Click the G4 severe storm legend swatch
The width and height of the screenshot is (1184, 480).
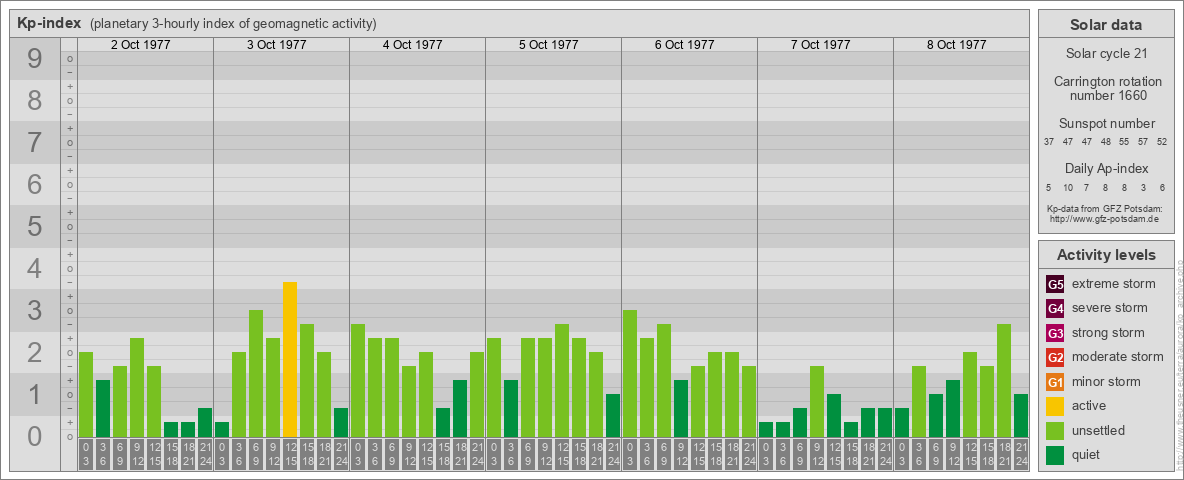coord(1056,309)
